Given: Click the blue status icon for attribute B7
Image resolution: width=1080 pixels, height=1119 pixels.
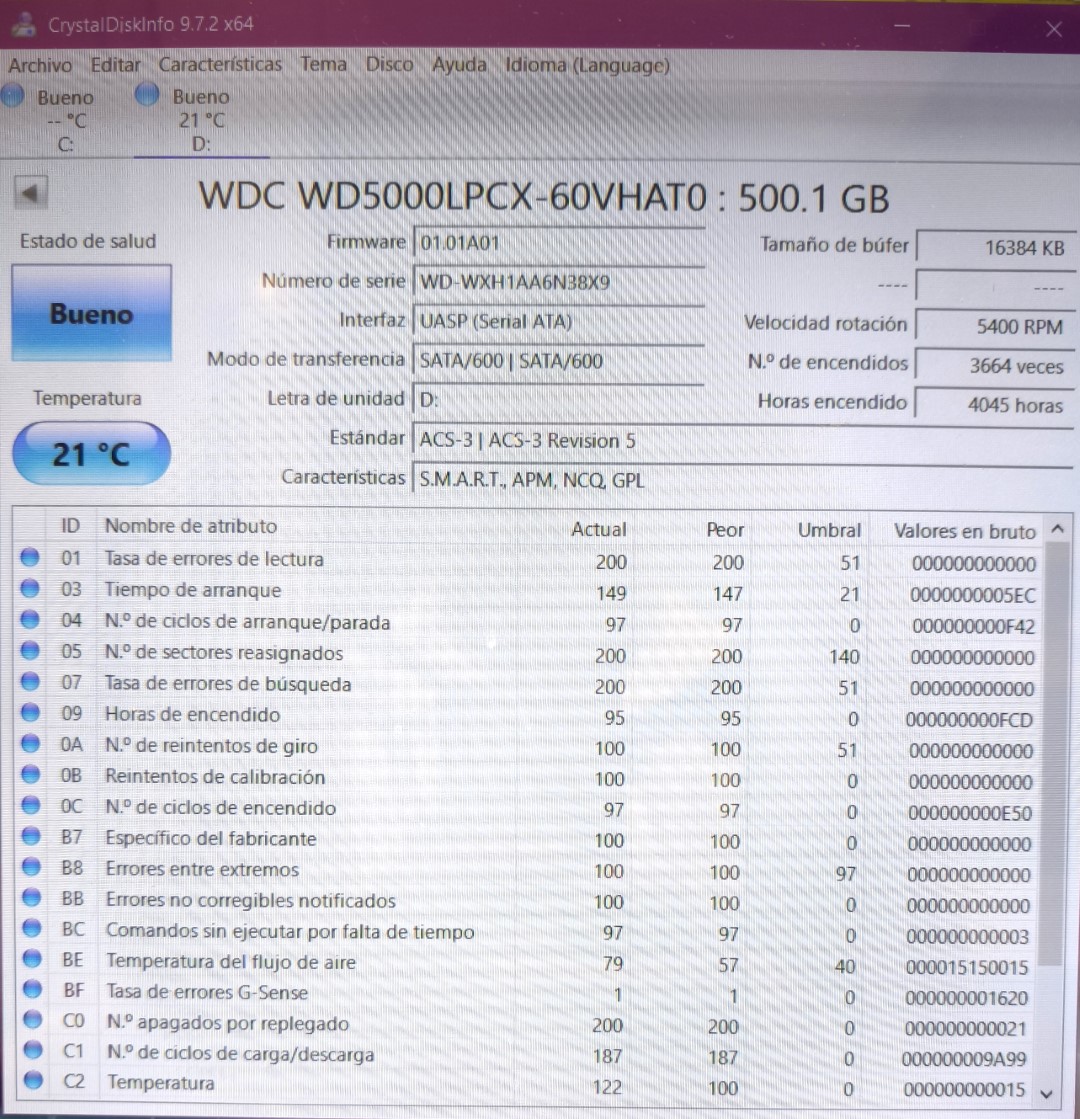Looking at the screenshot, I should pos(31,835).
